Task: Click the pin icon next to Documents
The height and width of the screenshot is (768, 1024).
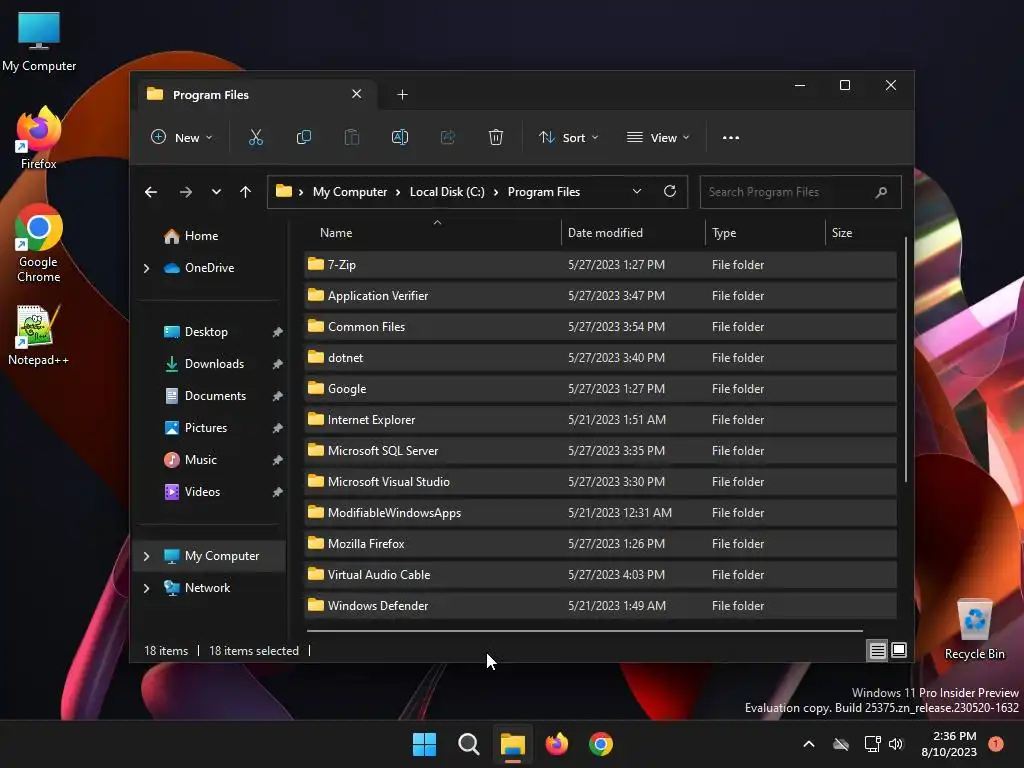Action: pyautogui.click(x=278, y=396)
